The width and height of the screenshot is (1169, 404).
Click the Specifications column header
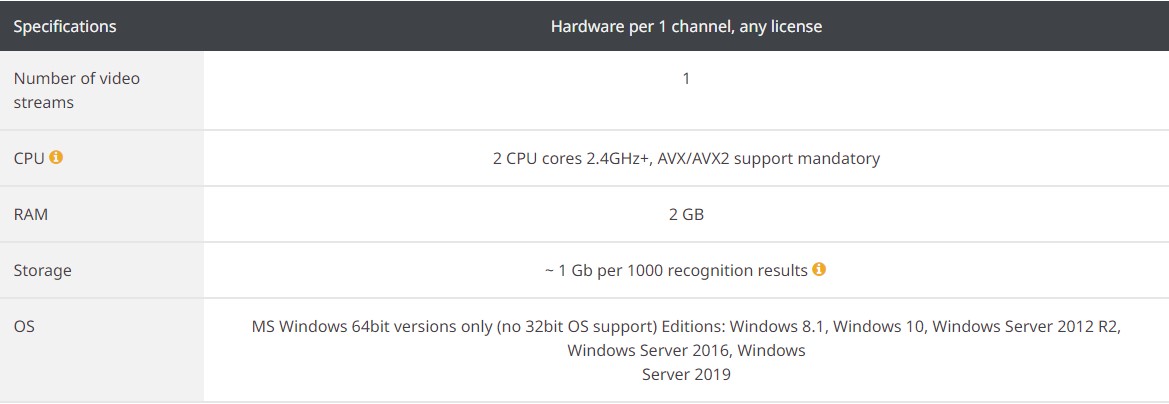[65, 26]
